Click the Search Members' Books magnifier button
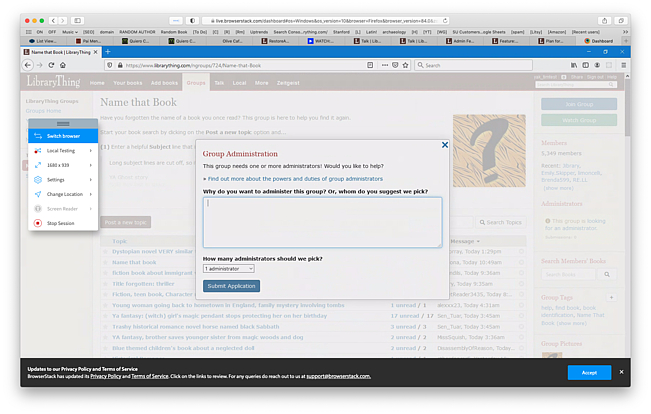The height and width of the screenshot is (414, 651). point(607,274)
